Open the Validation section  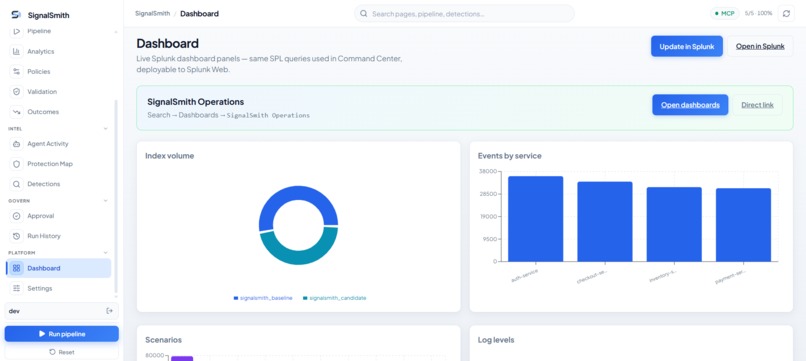(60, 92)
